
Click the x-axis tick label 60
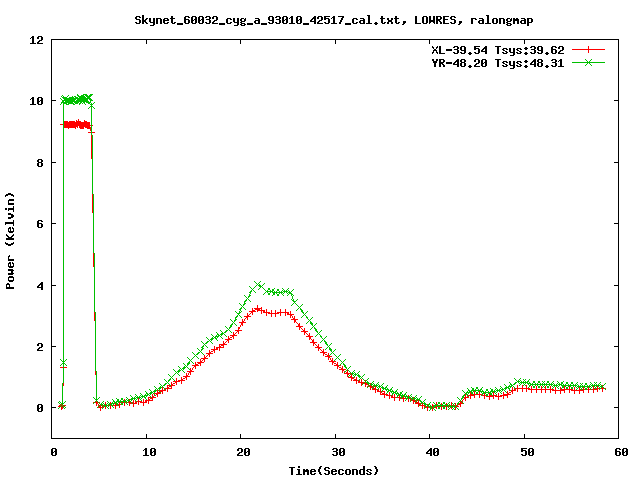(621, 452)
